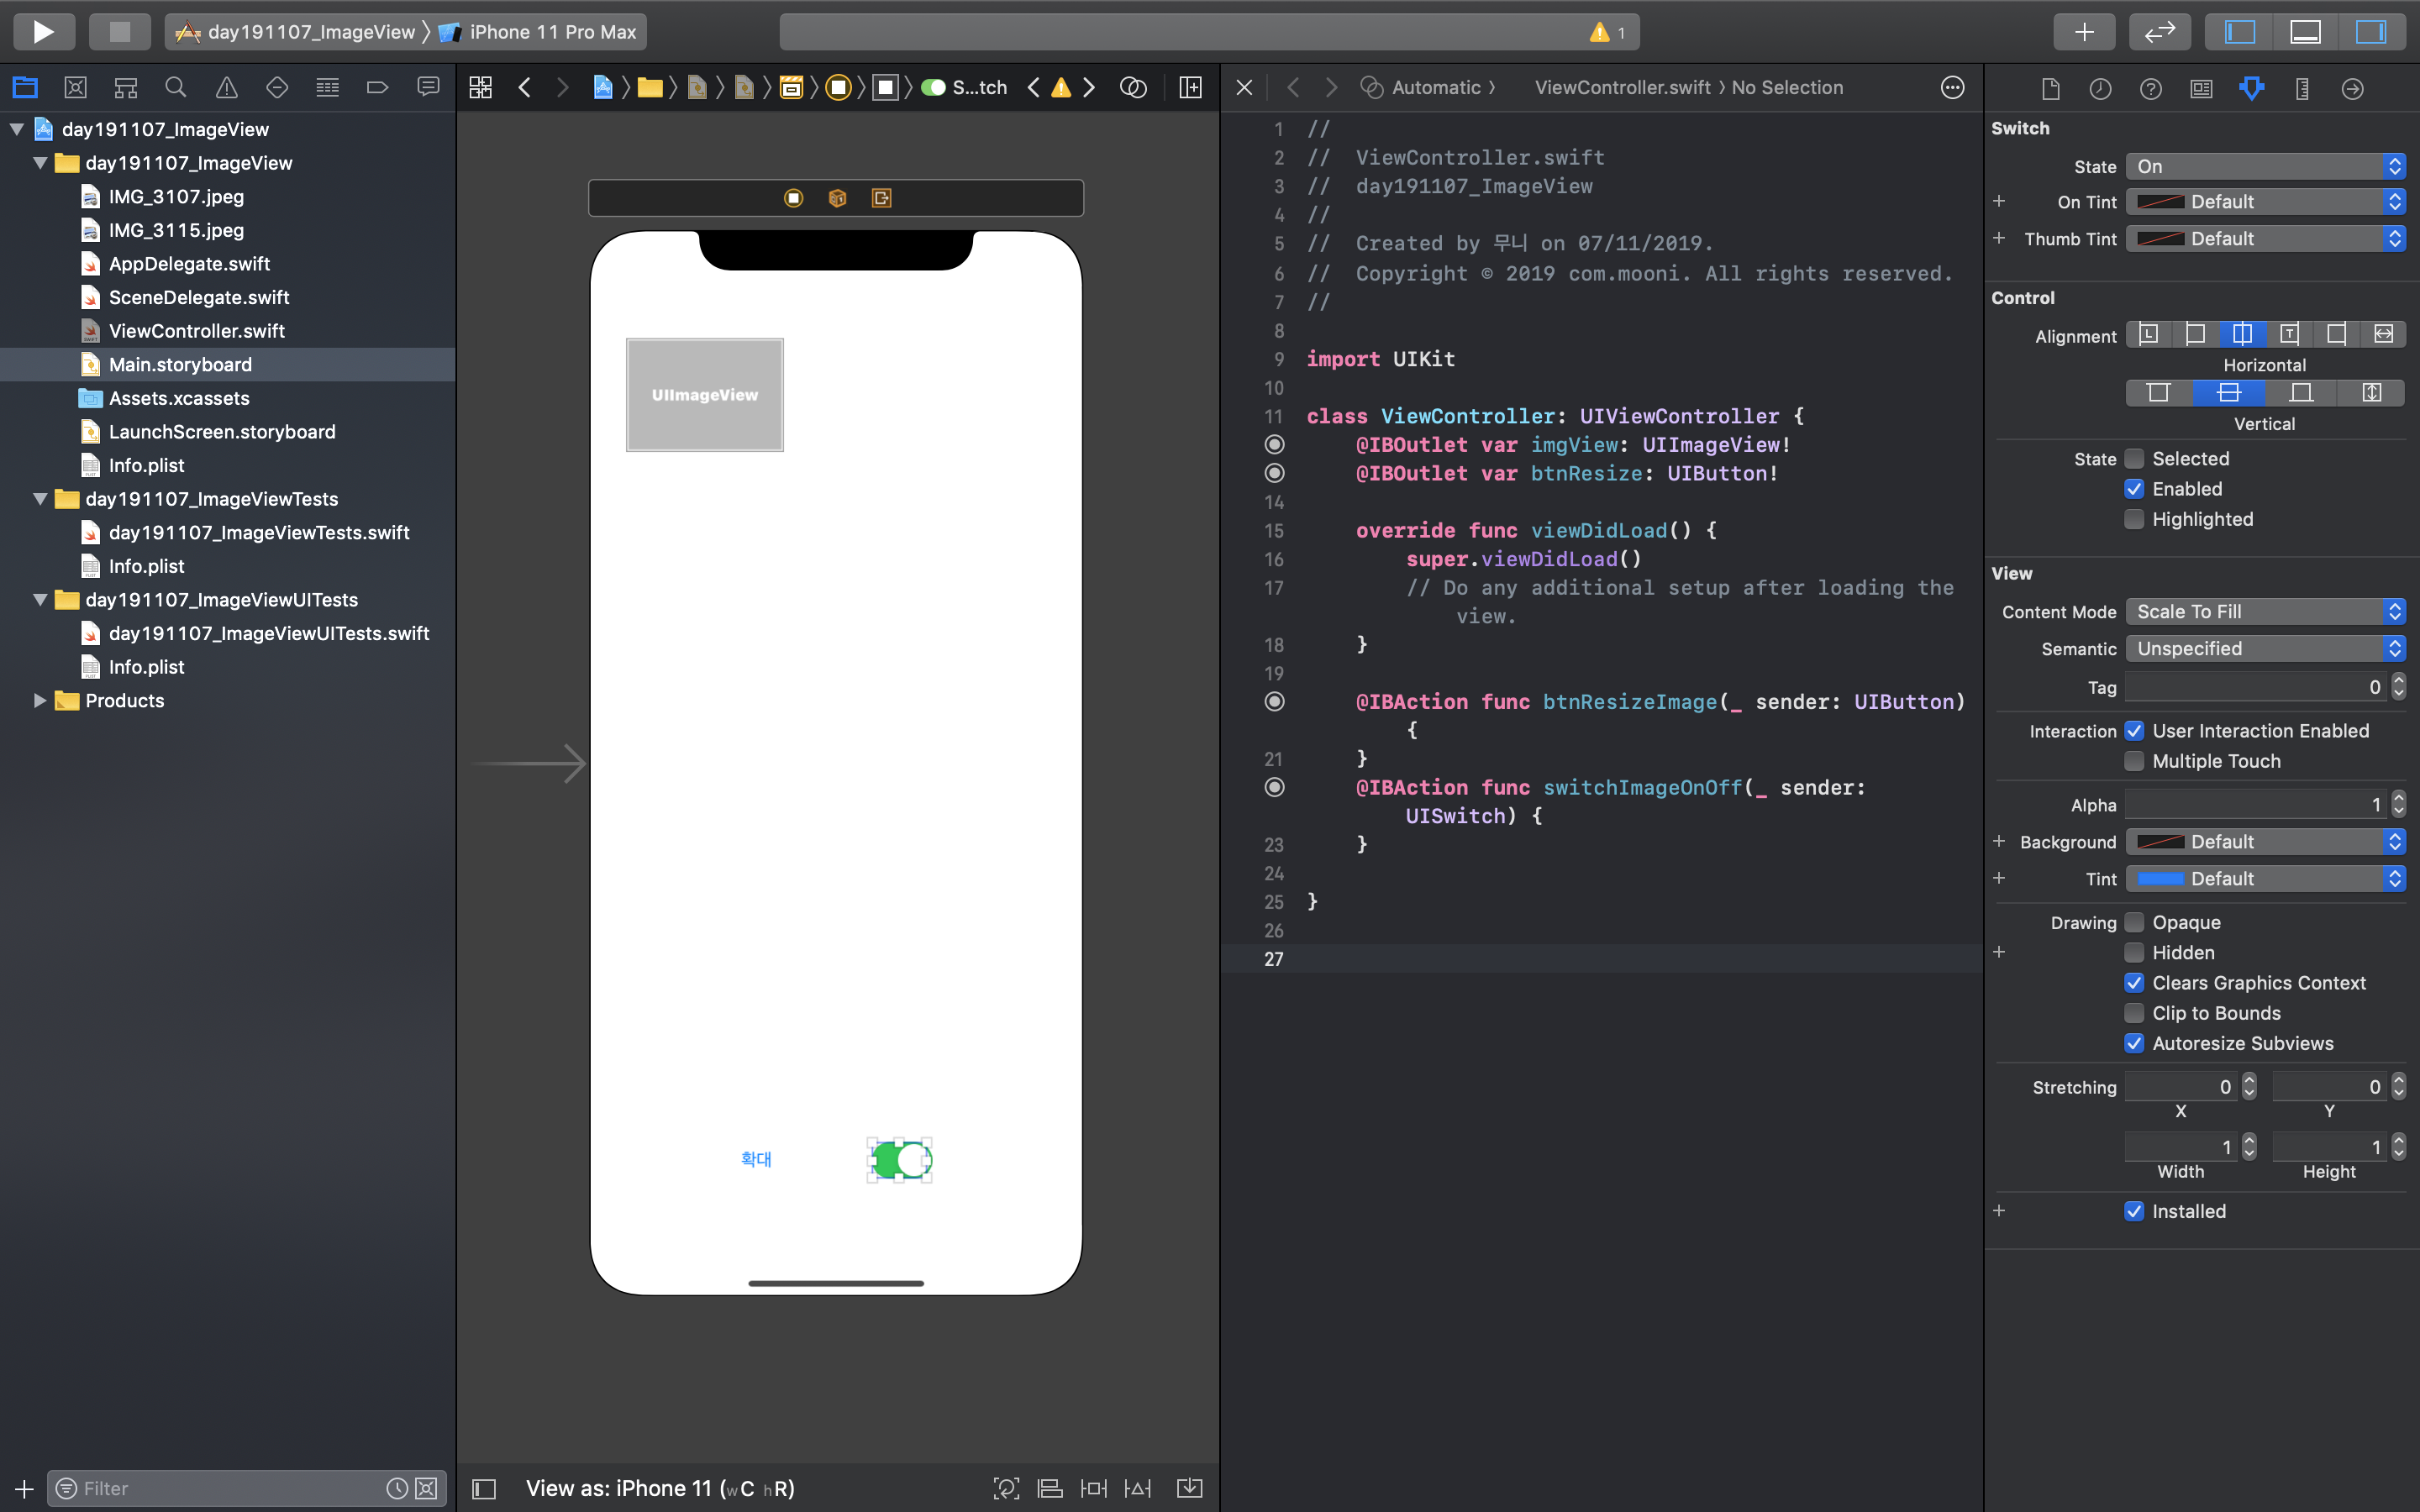Toggle the document outline panel icon
2420x1512 pixels.
point(484,1488)
